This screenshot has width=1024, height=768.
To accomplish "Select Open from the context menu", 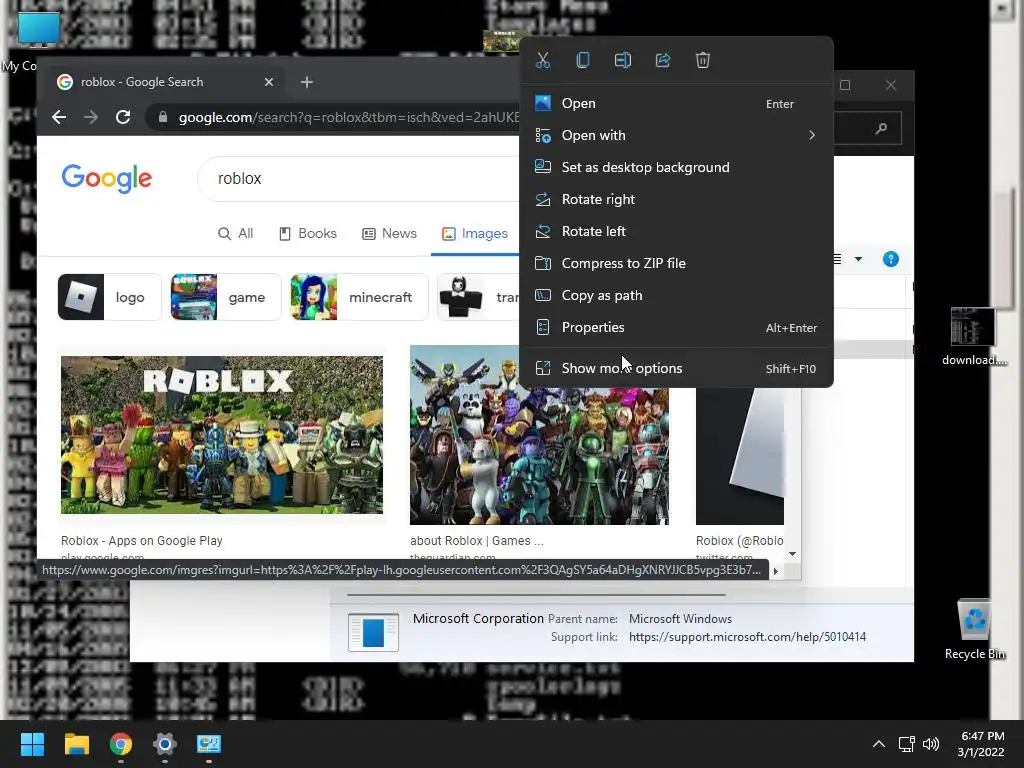I will pos(676,103).
